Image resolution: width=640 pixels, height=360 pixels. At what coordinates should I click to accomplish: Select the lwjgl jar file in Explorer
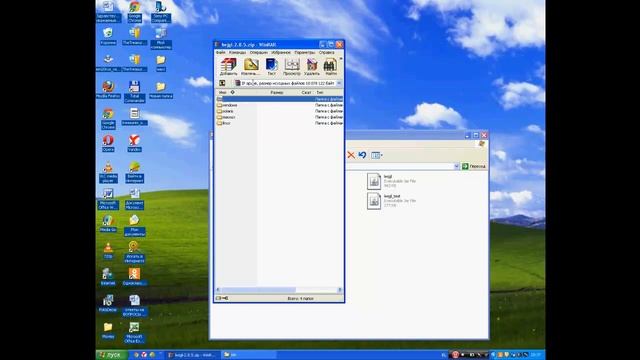391,181
